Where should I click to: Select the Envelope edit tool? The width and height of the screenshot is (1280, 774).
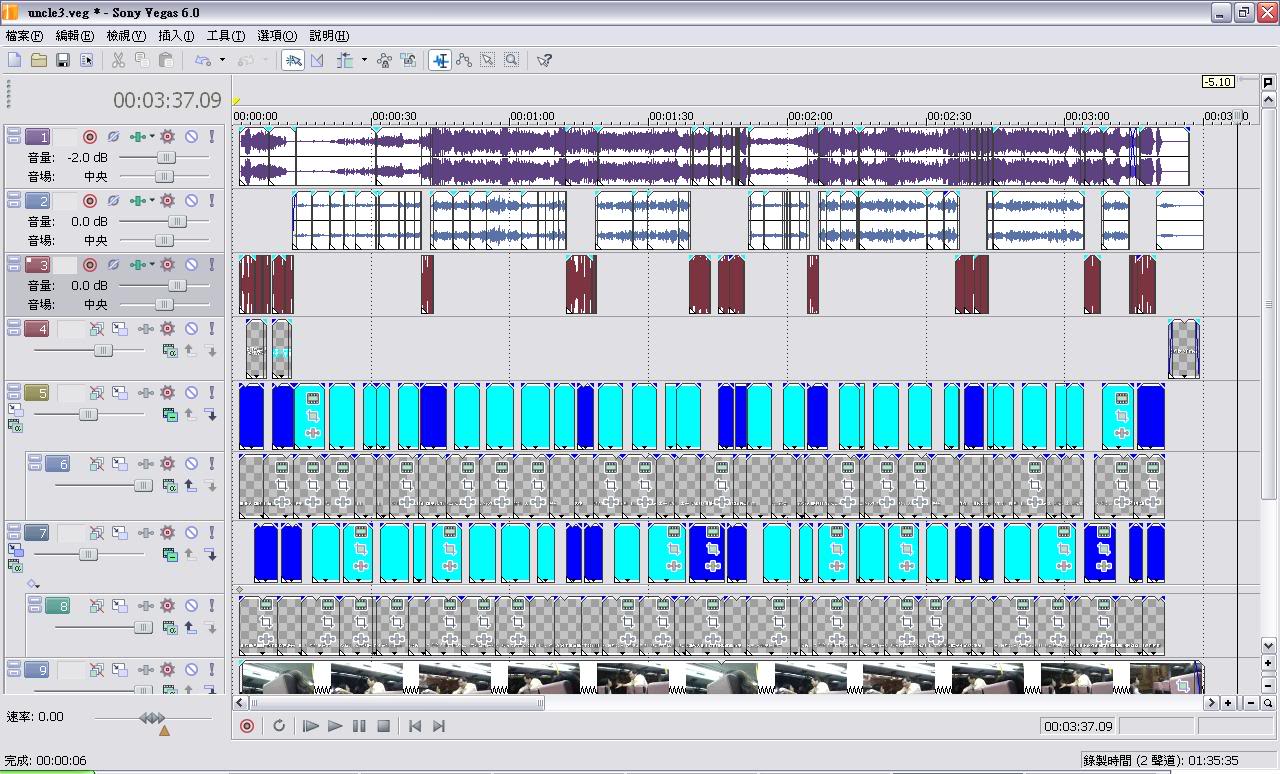(x=464, y=60)
